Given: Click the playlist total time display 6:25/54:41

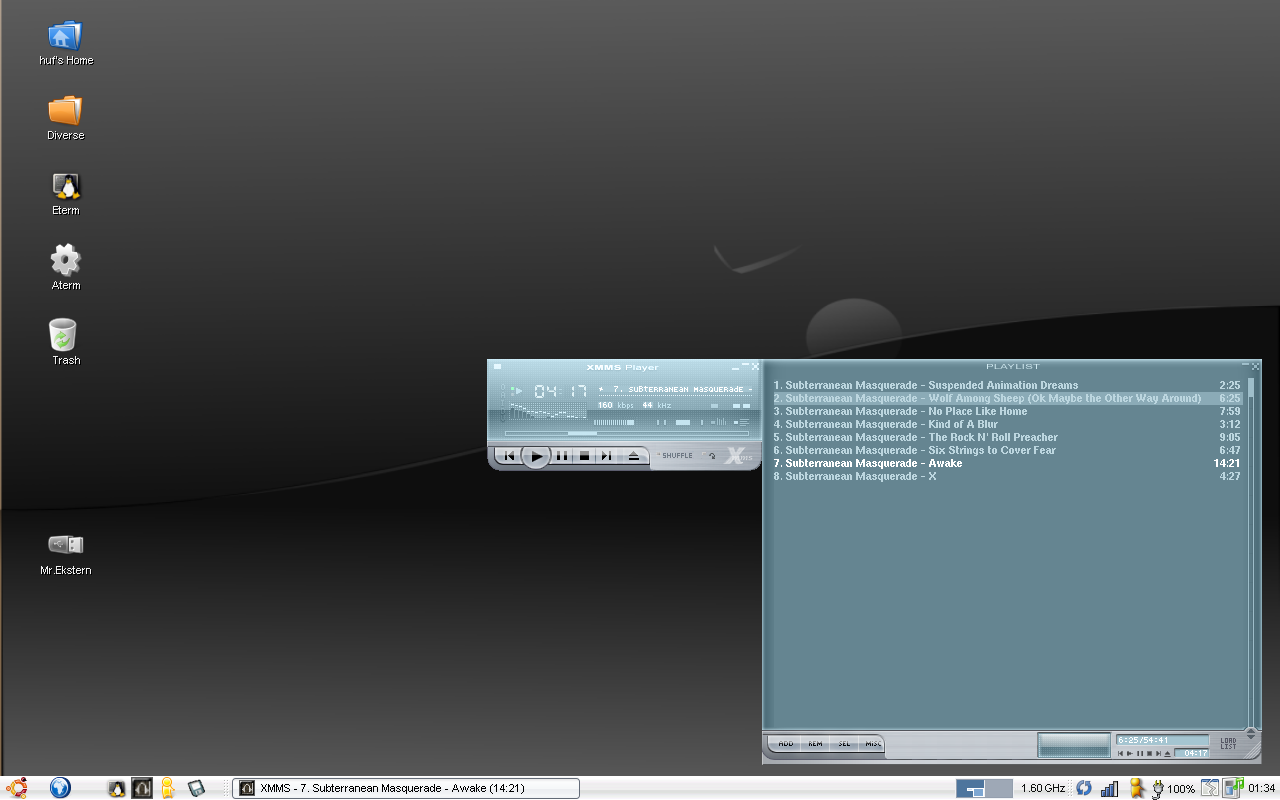Looking at the screenshot, I should tap(1163, 740).
